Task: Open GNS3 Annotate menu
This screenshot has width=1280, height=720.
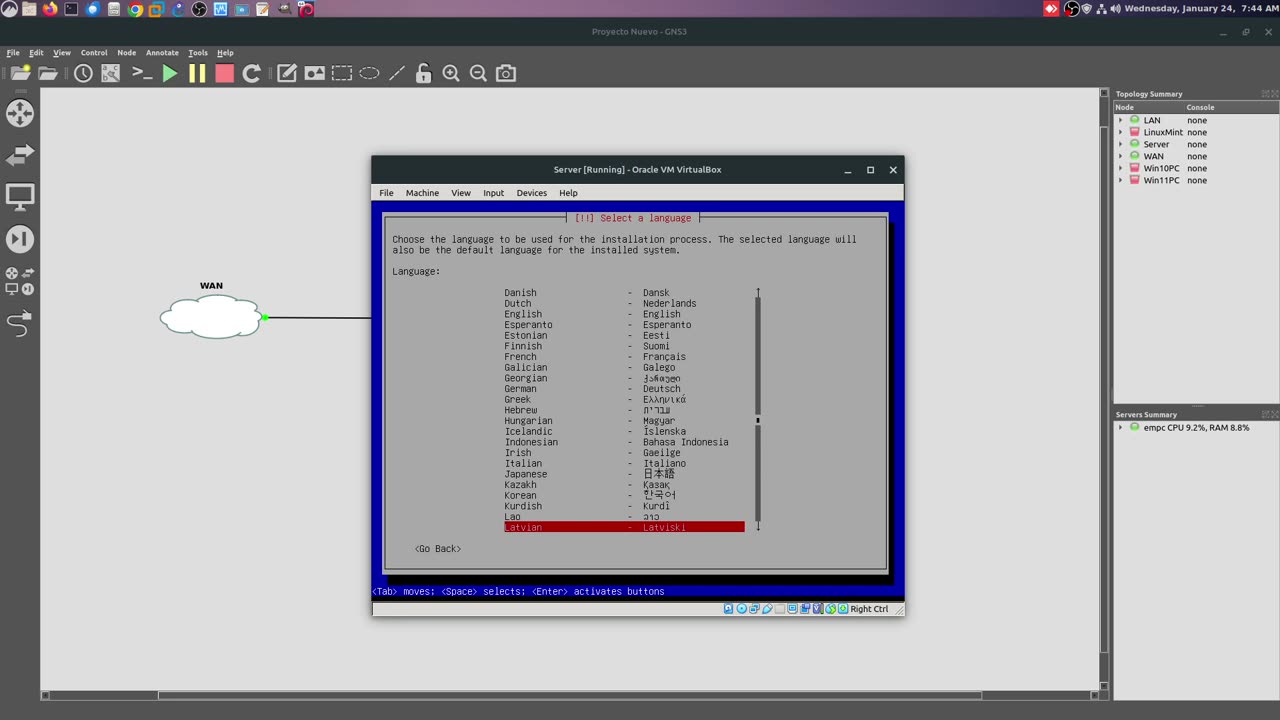Action: click(x=162, y=53)
